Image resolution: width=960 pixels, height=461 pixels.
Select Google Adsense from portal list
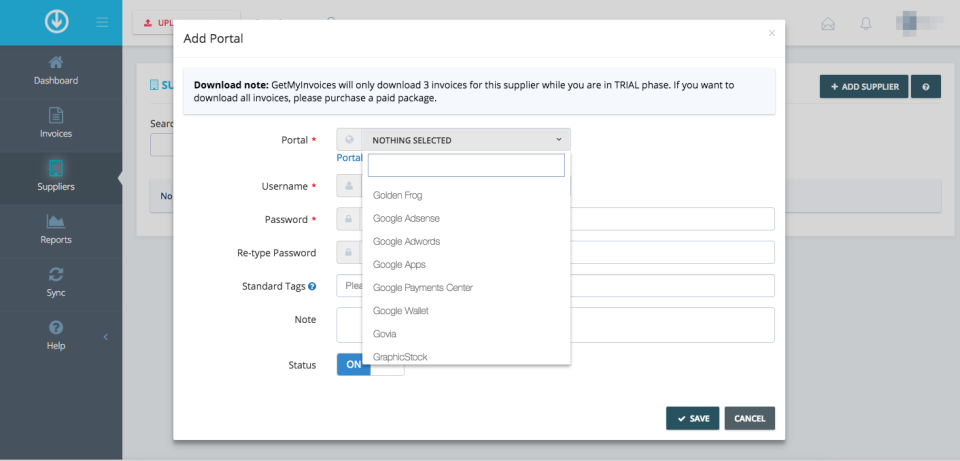pyautogui.click(x=406, y=218)
